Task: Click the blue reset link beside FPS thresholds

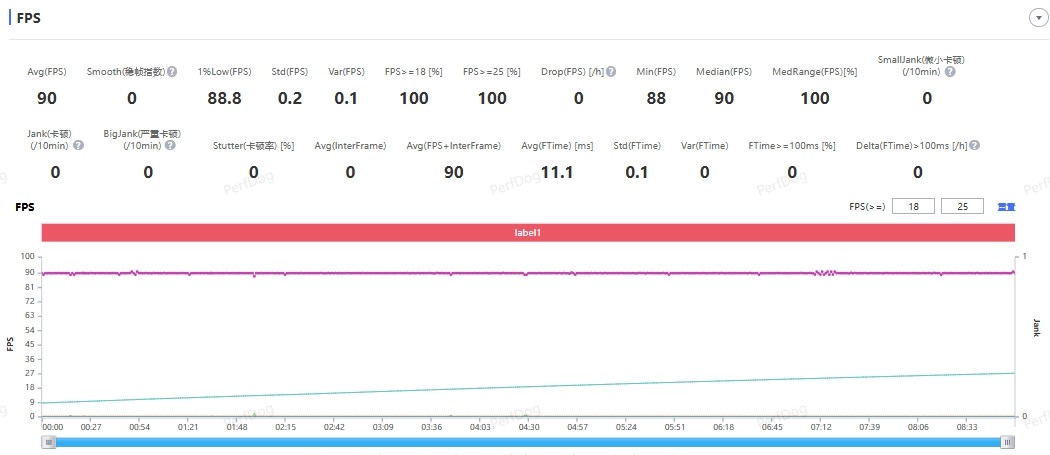Action: pos(1006,207)
